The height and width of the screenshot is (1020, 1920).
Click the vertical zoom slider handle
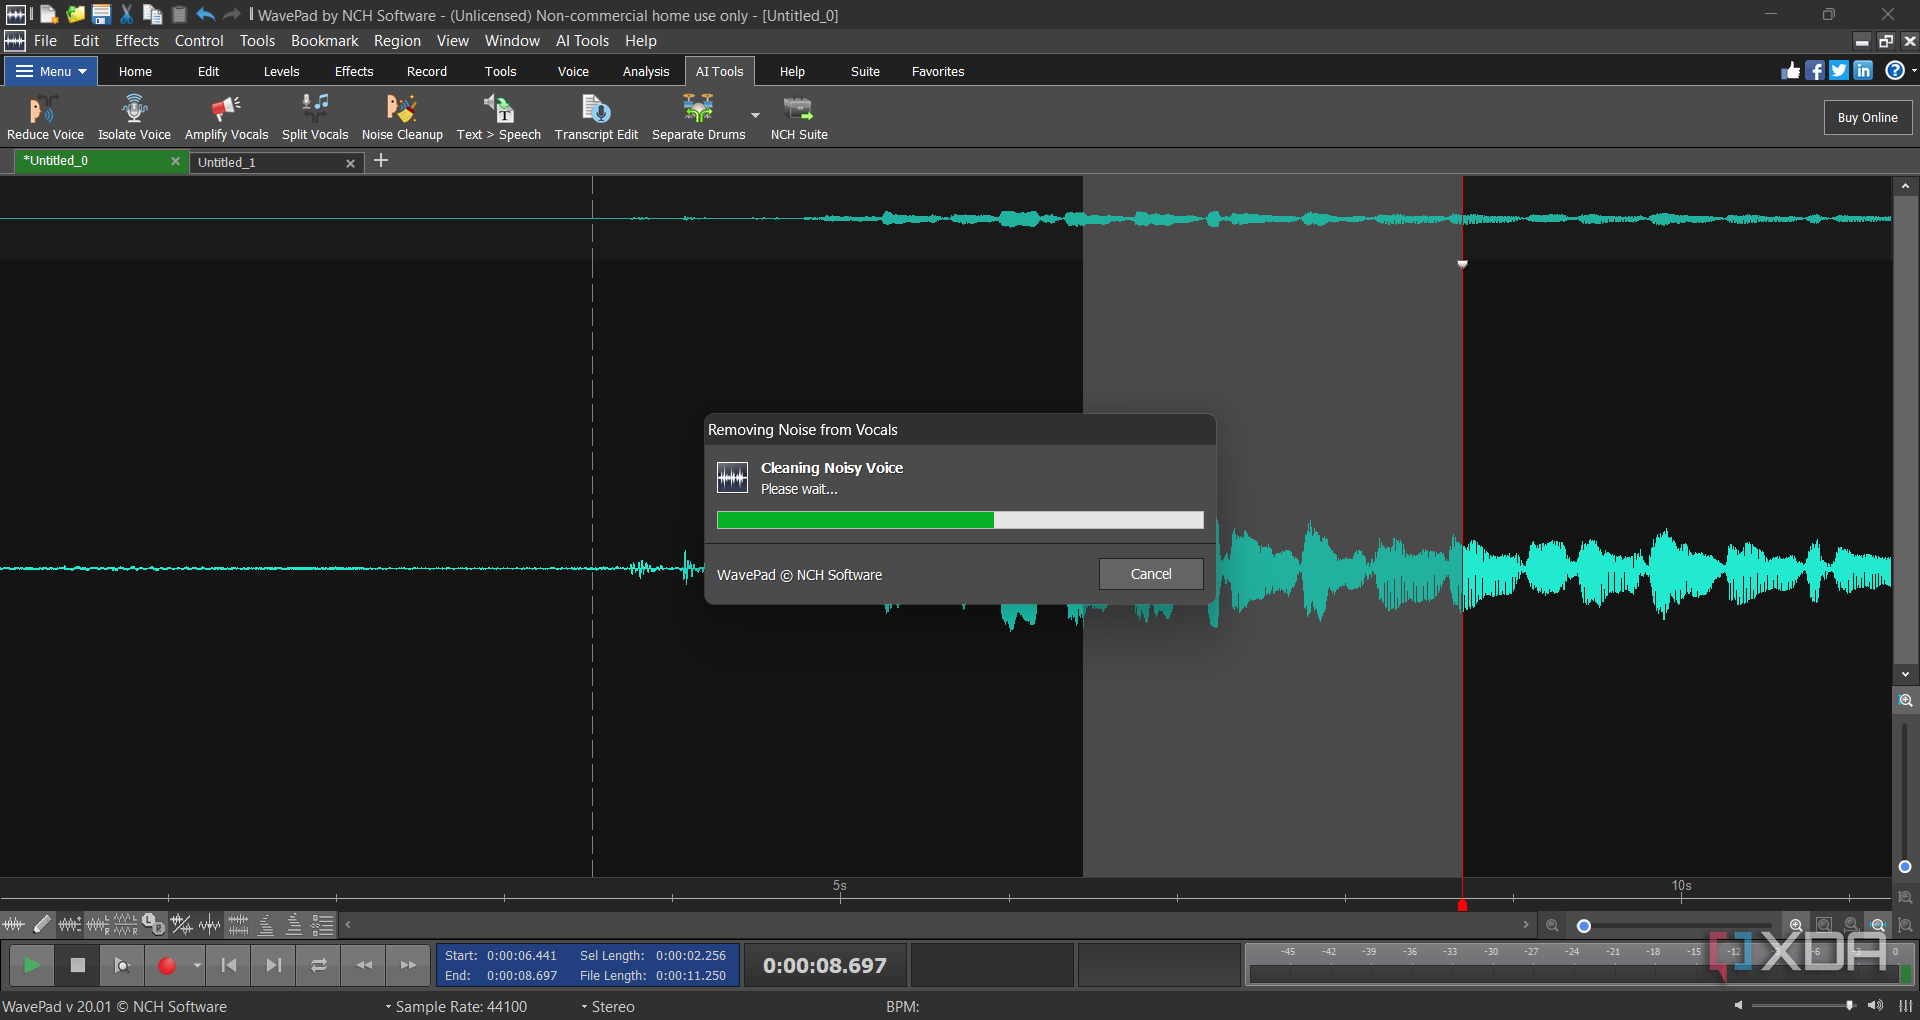pos(1905,867)
